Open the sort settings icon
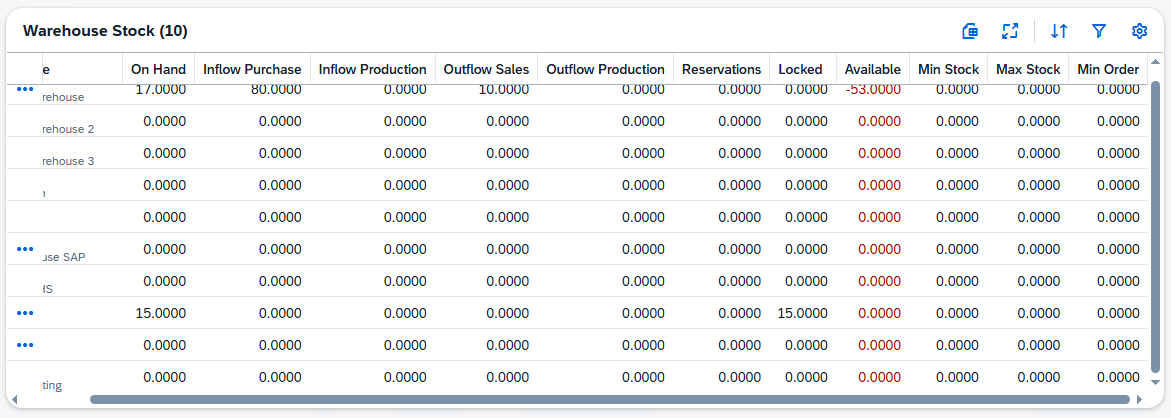 1059,31
